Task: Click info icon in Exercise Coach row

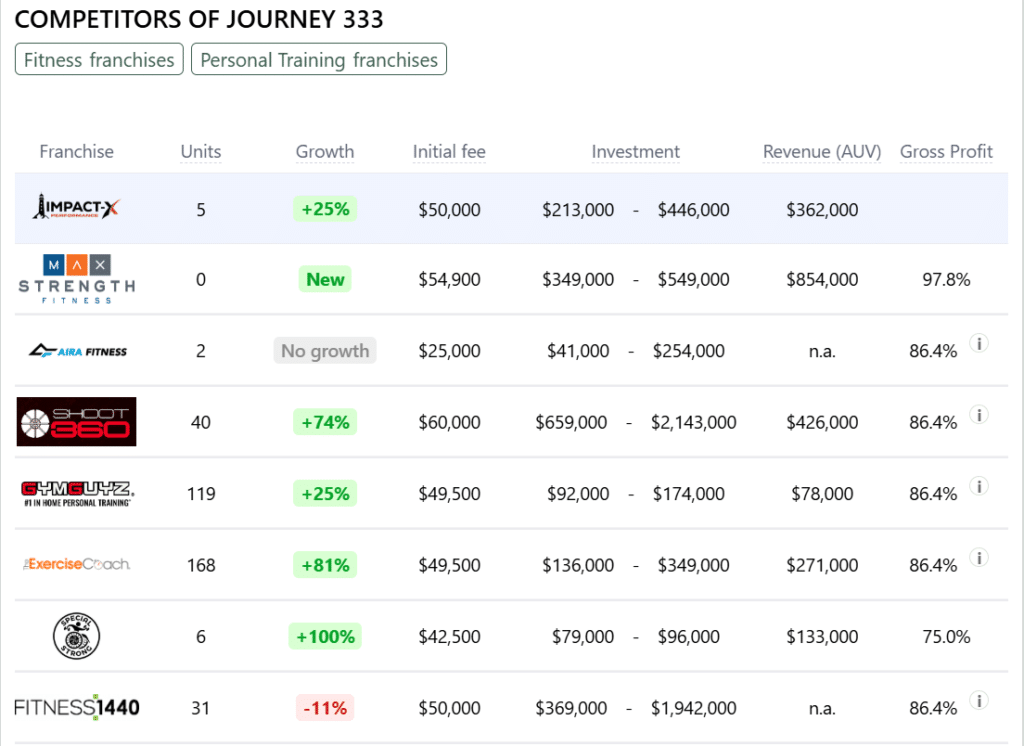Action: pyautogui.click(x=978, y=557)
